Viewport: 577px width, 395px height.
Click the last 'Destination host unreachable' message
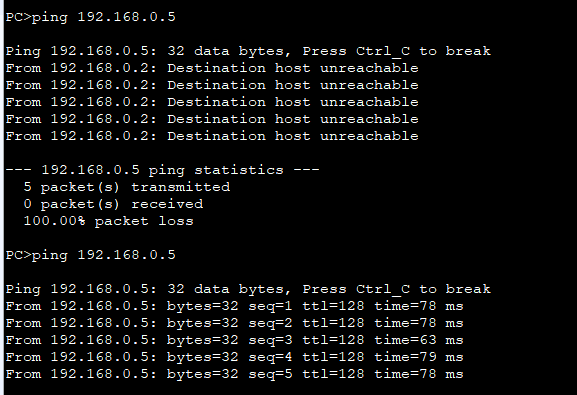pyautogui.click(x=293, y=136)
